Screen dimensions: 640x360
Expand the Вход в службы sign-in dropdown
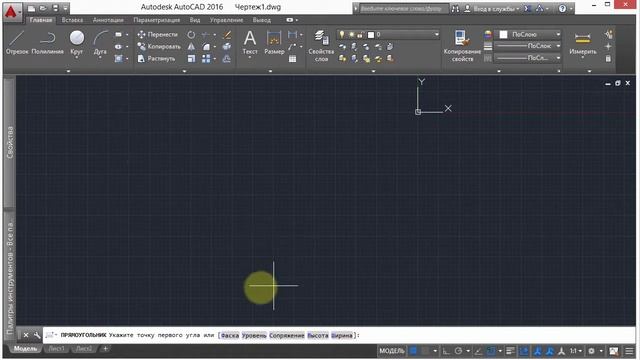pyautogui.click(x=518, y=9)
